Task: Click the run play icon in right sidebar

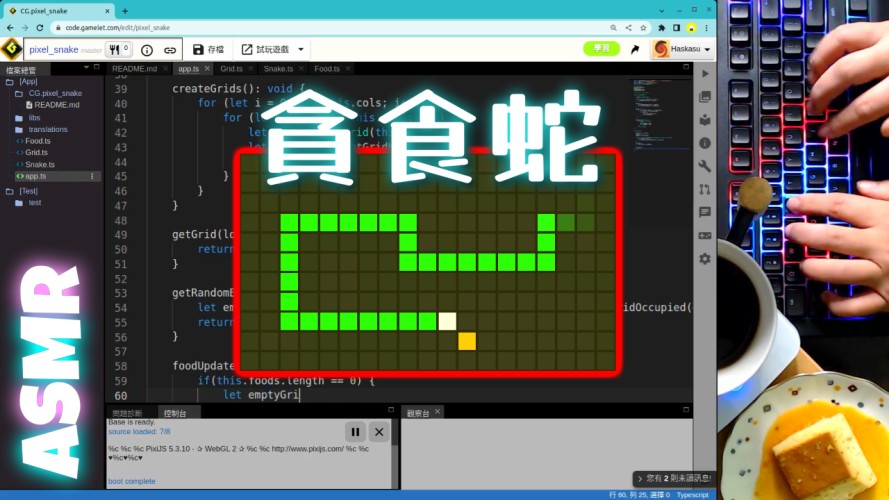Action: pyautogui.click(x=705, y=74)
